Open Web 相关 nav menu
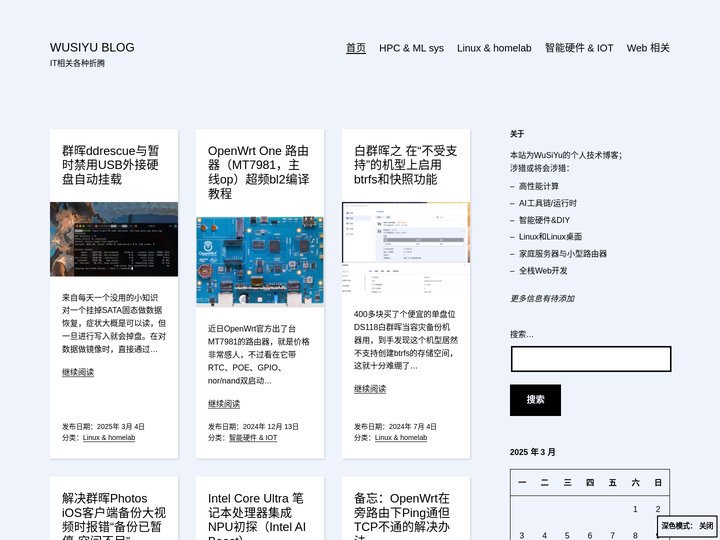720x540 pixels. click(x=648, y=48)
